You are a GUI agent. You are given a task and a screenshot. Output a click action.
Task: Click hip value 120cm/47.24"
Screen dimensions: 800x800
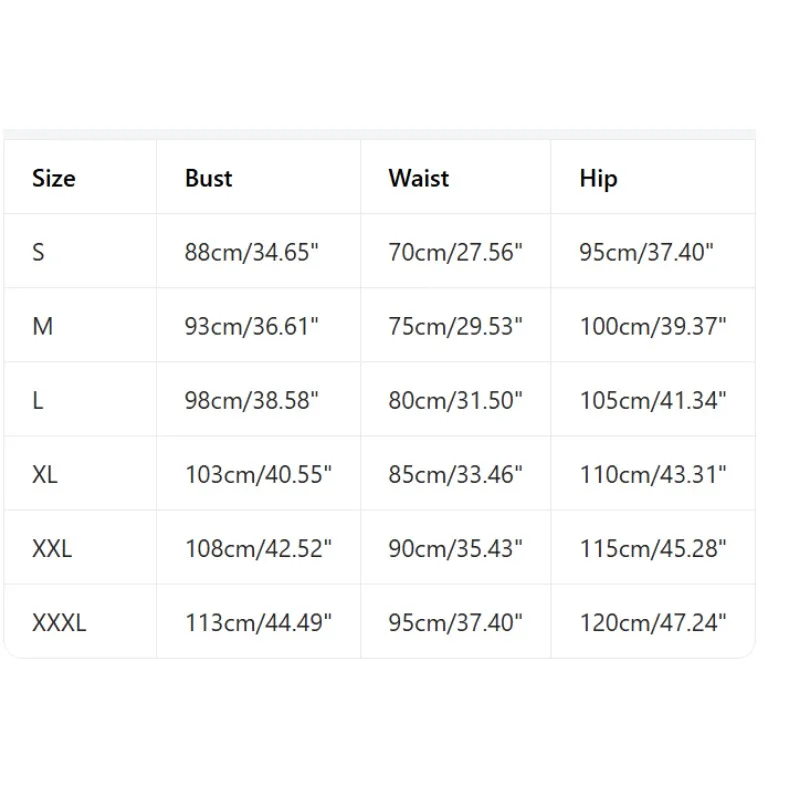click(x=653, y=623)
